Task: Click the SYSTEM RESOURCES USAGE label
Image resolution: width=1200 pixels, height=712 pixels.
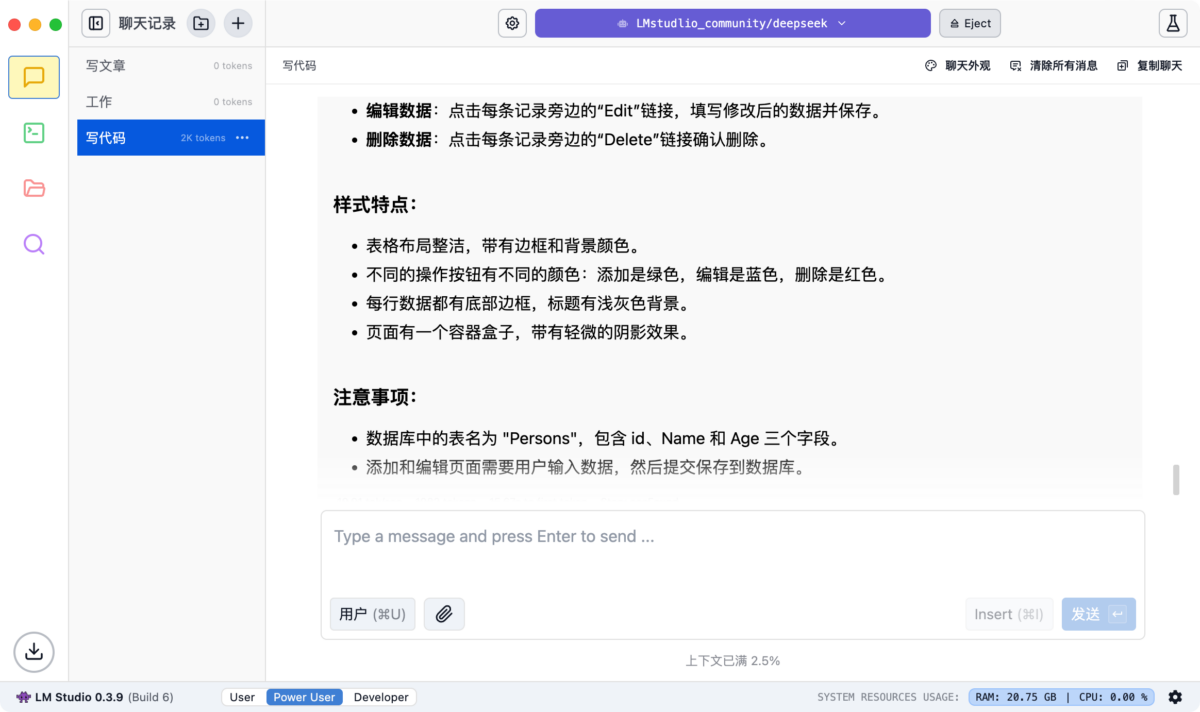Action: coord(888,697)
